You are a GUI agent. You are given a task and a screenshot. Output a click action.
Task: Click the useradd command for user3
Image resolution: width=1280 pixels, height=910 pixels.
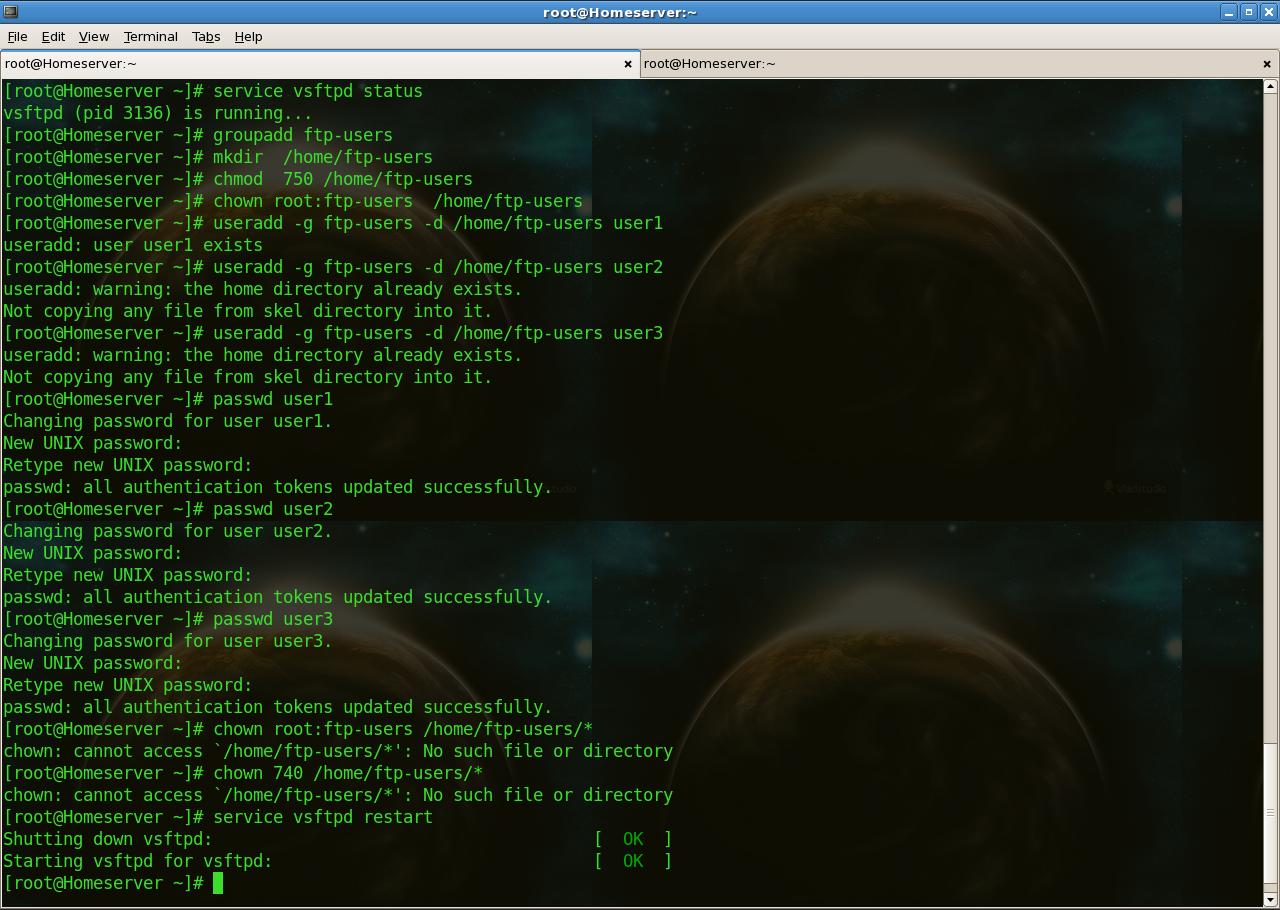click(438, 333)
